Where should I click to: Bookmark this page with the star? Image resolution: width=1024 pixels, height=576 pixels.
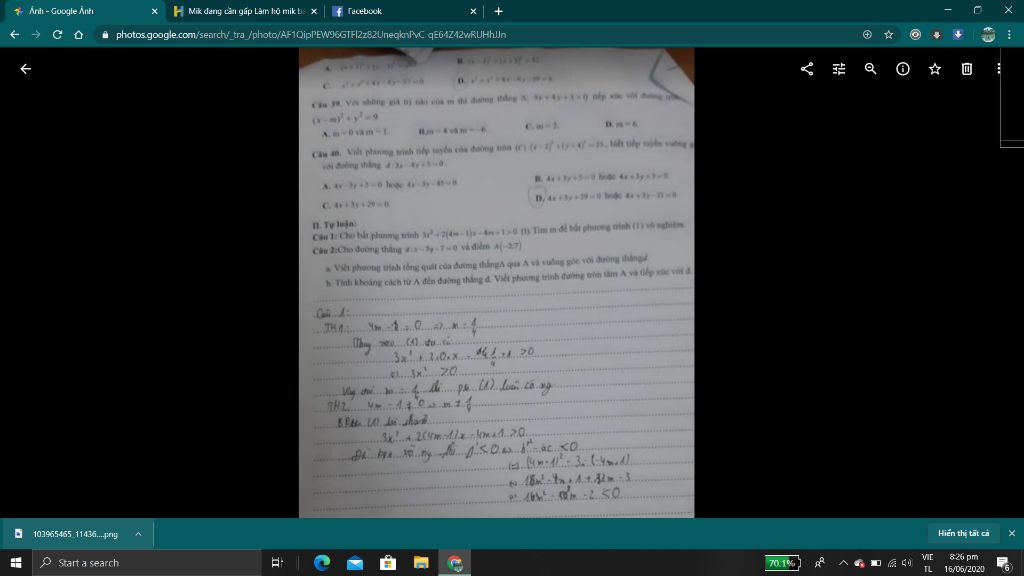pyautogui.click(x=889, y=35)
